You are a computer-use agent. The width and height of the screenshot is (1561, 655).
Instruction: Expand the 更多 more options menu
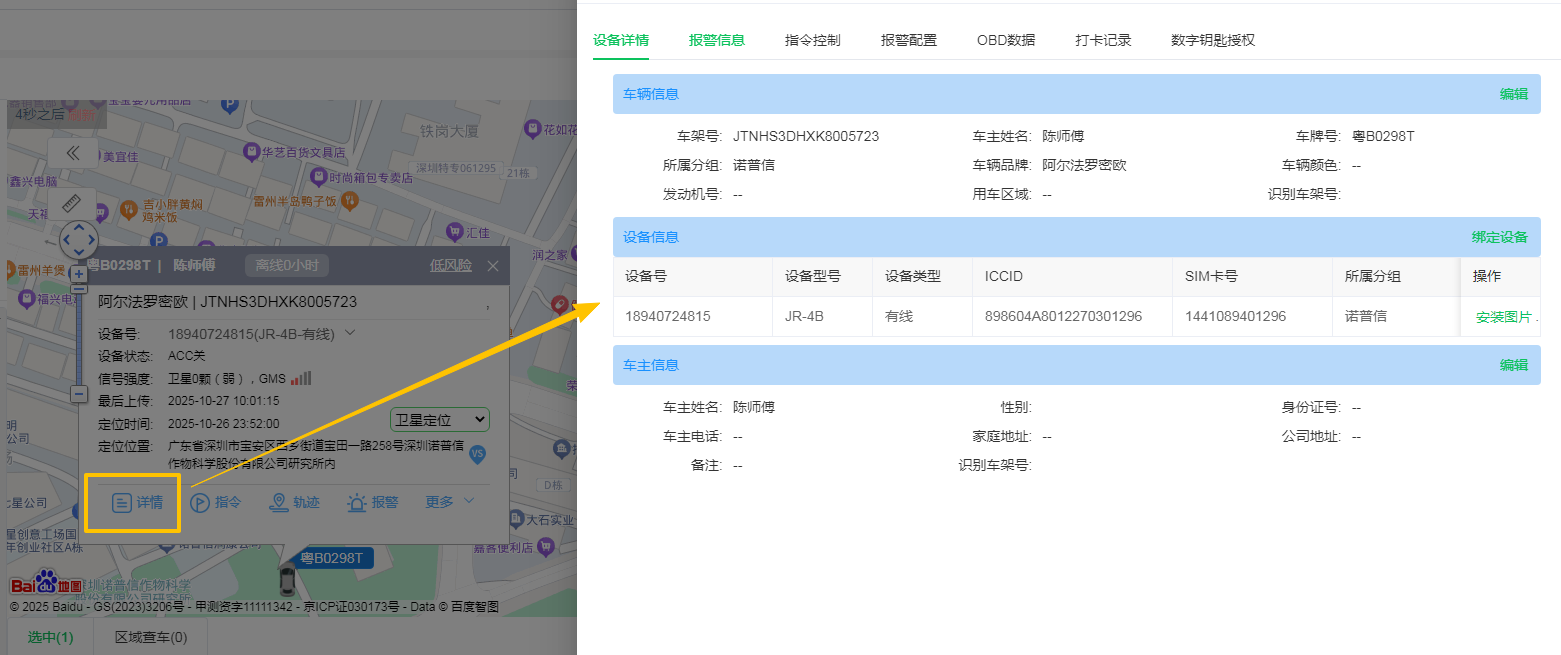tap(450, 502)
